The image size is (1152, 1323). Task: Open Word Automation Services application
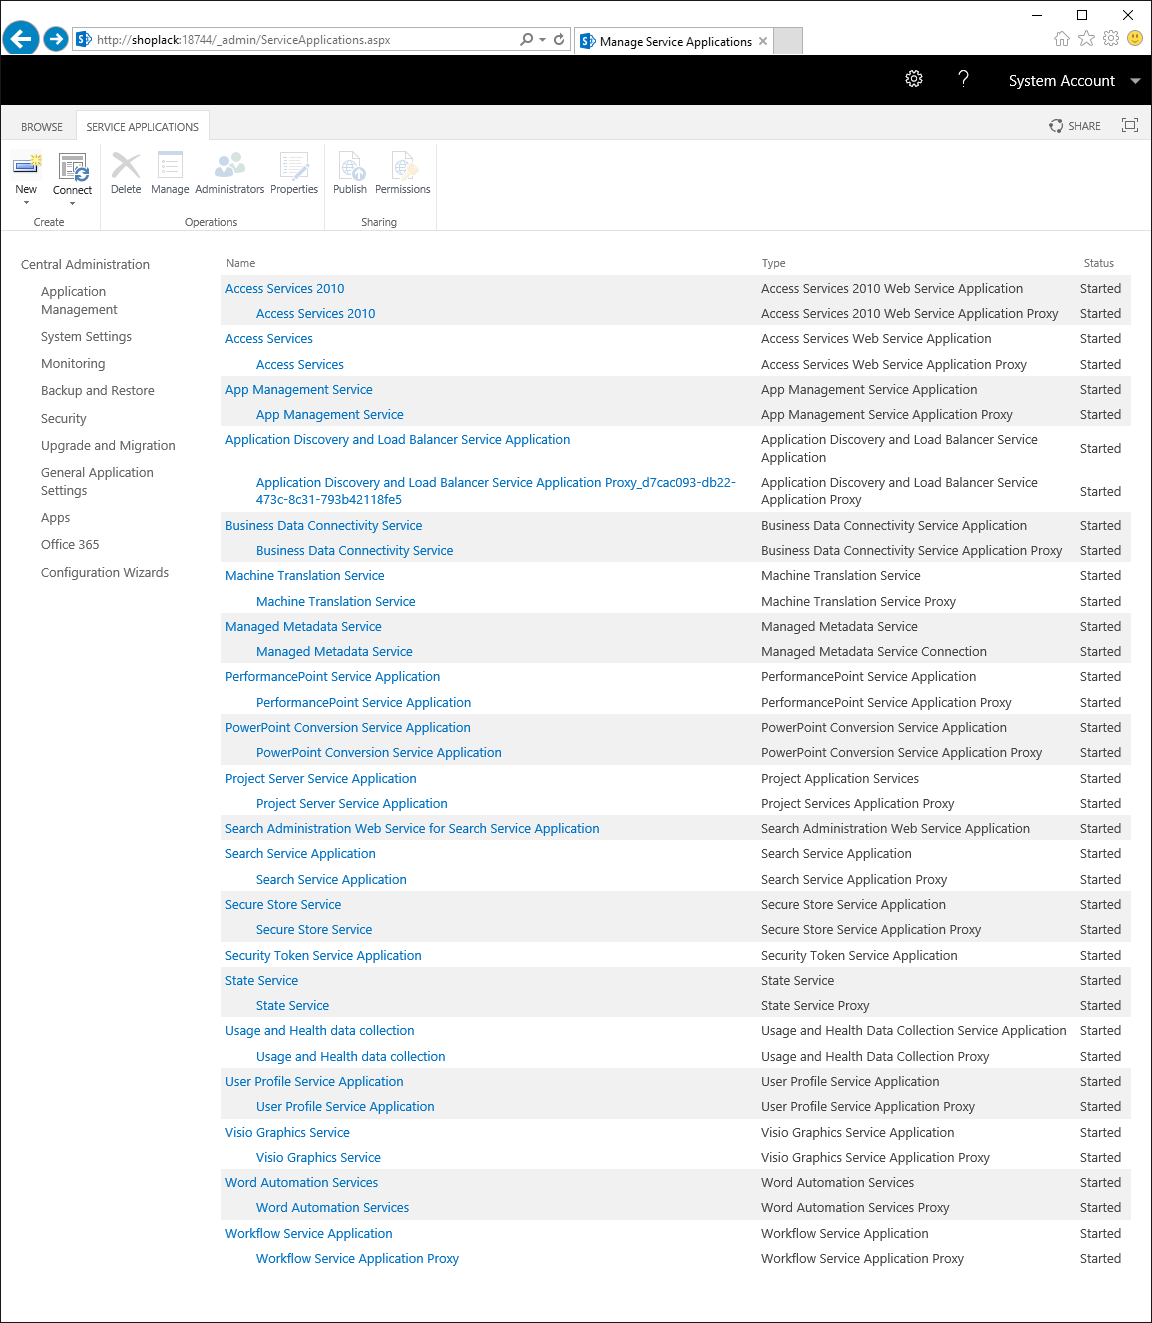(301, 1183)
